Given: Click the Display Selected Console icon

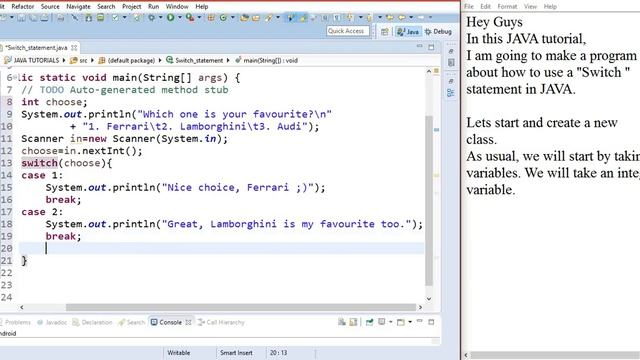Looking at the screenshot, I should coord(382,322).
